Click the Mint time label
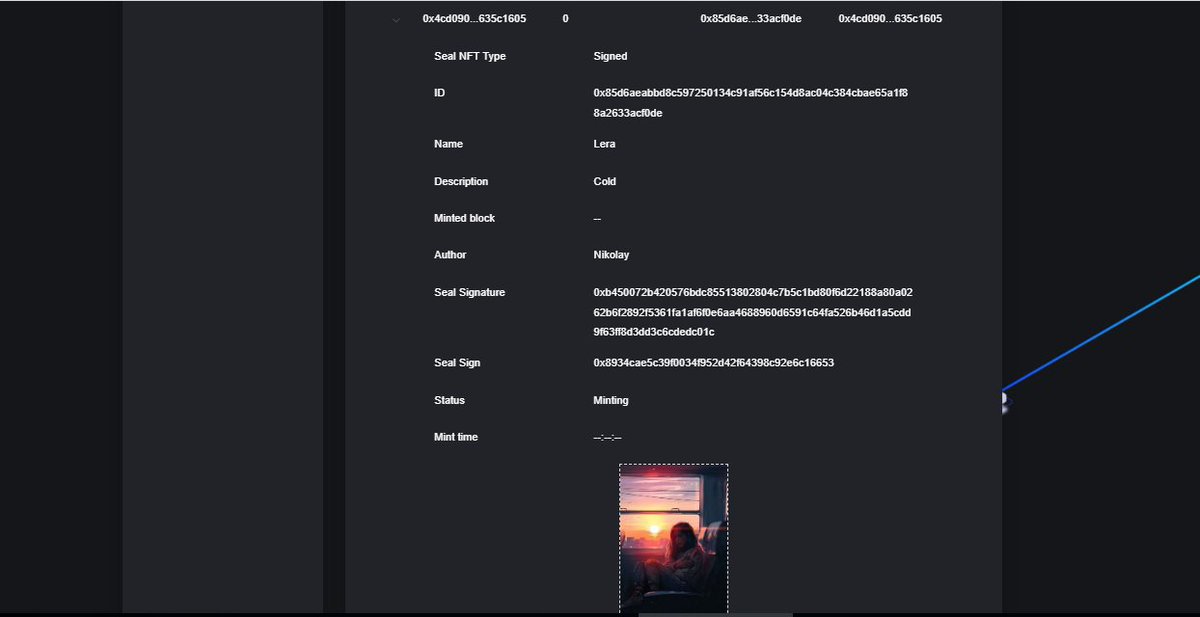The height and width of the screenshot is (617, 1200). tap(456, 437)
